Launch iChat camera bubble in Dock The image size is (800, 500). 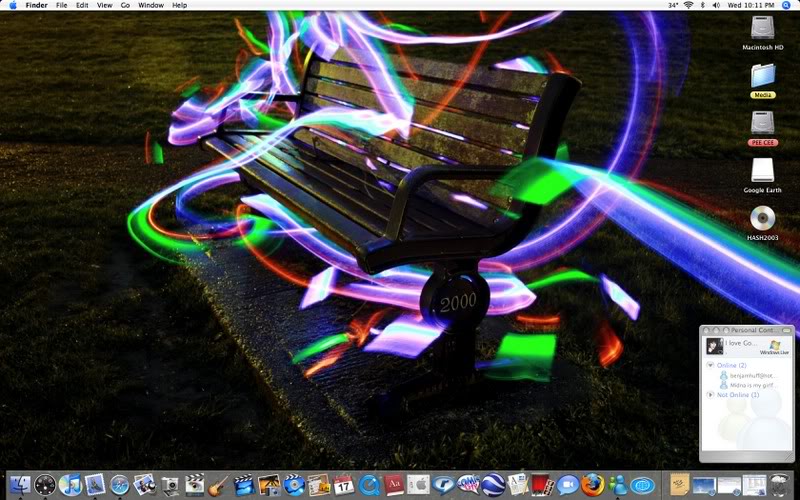[567, 485]
